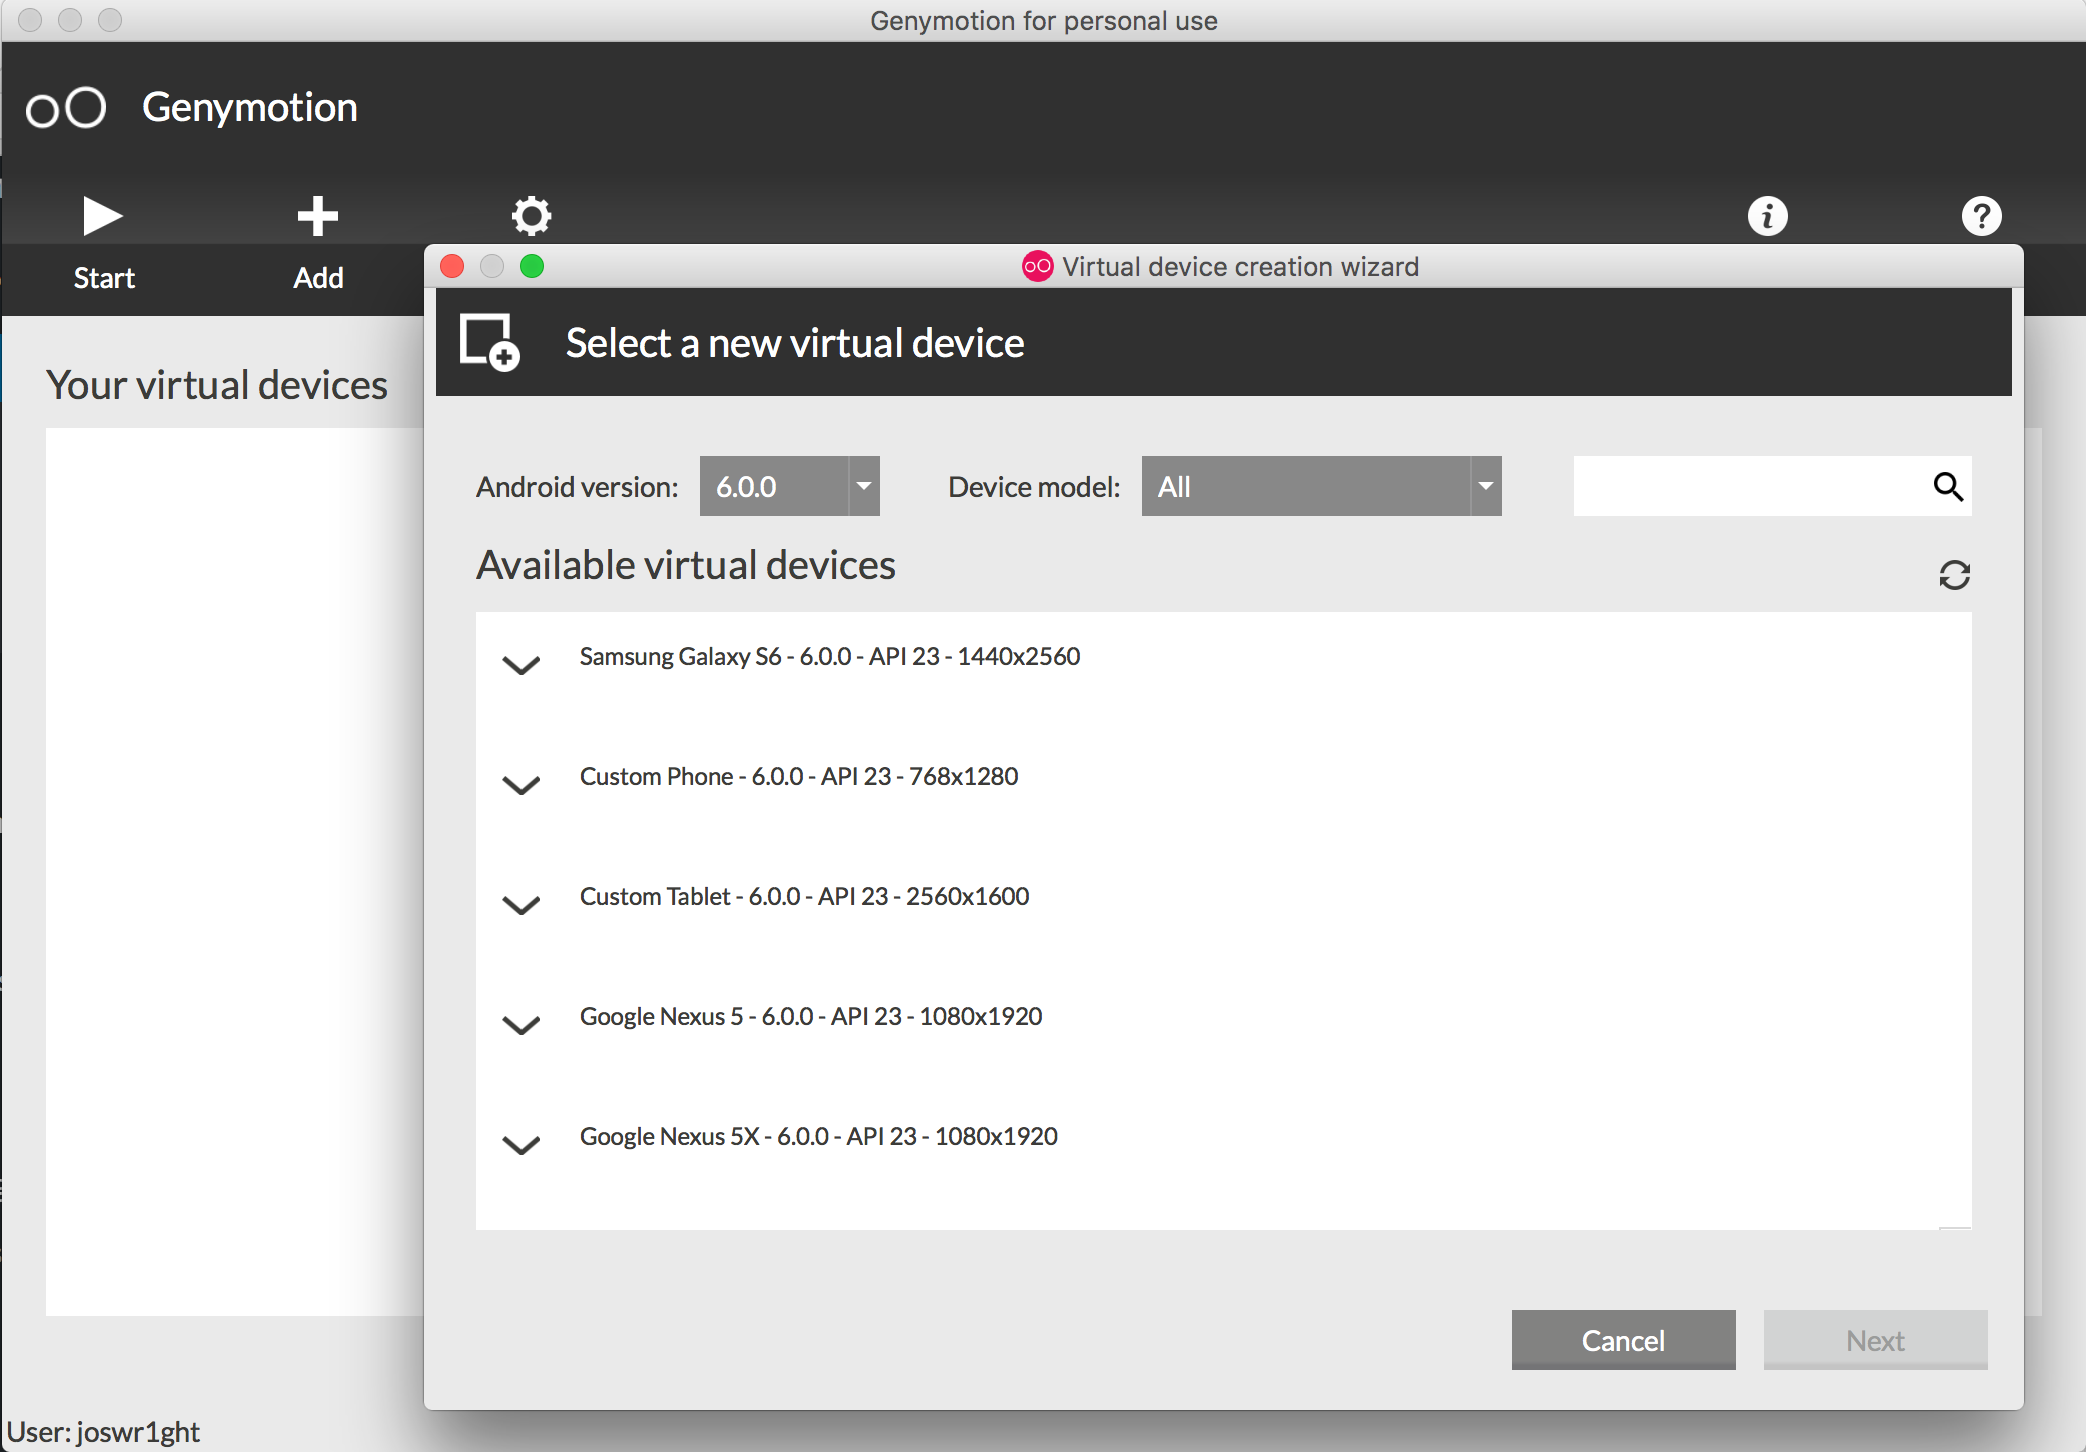
Task: Click the Next button in wizard
Action: [x=1875, y=1340]
